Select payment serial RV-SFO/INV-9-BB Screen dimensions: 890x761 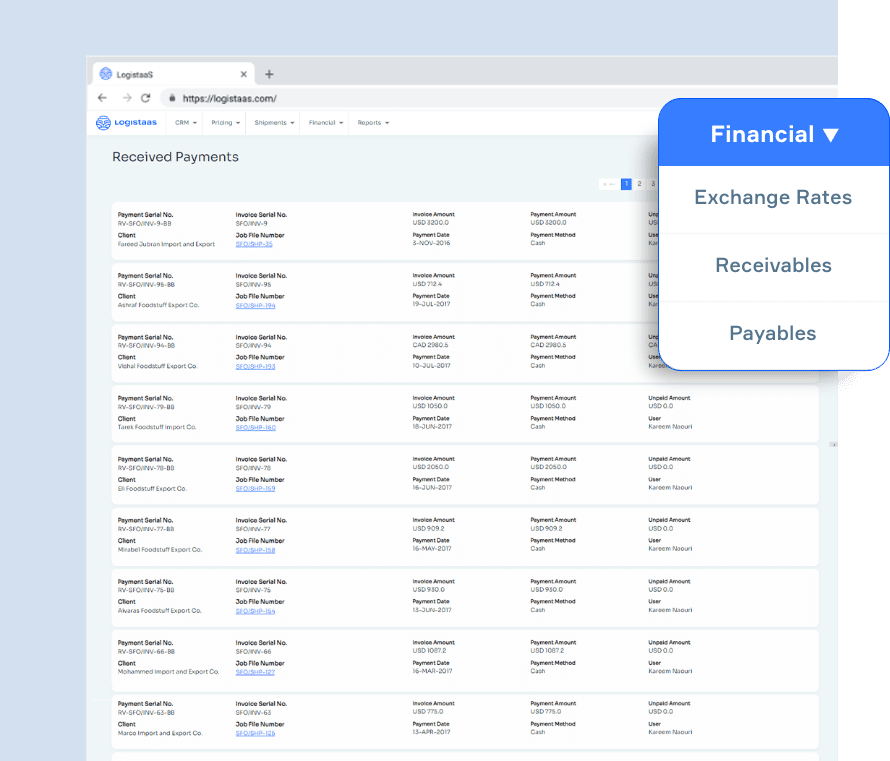[144, 224]
